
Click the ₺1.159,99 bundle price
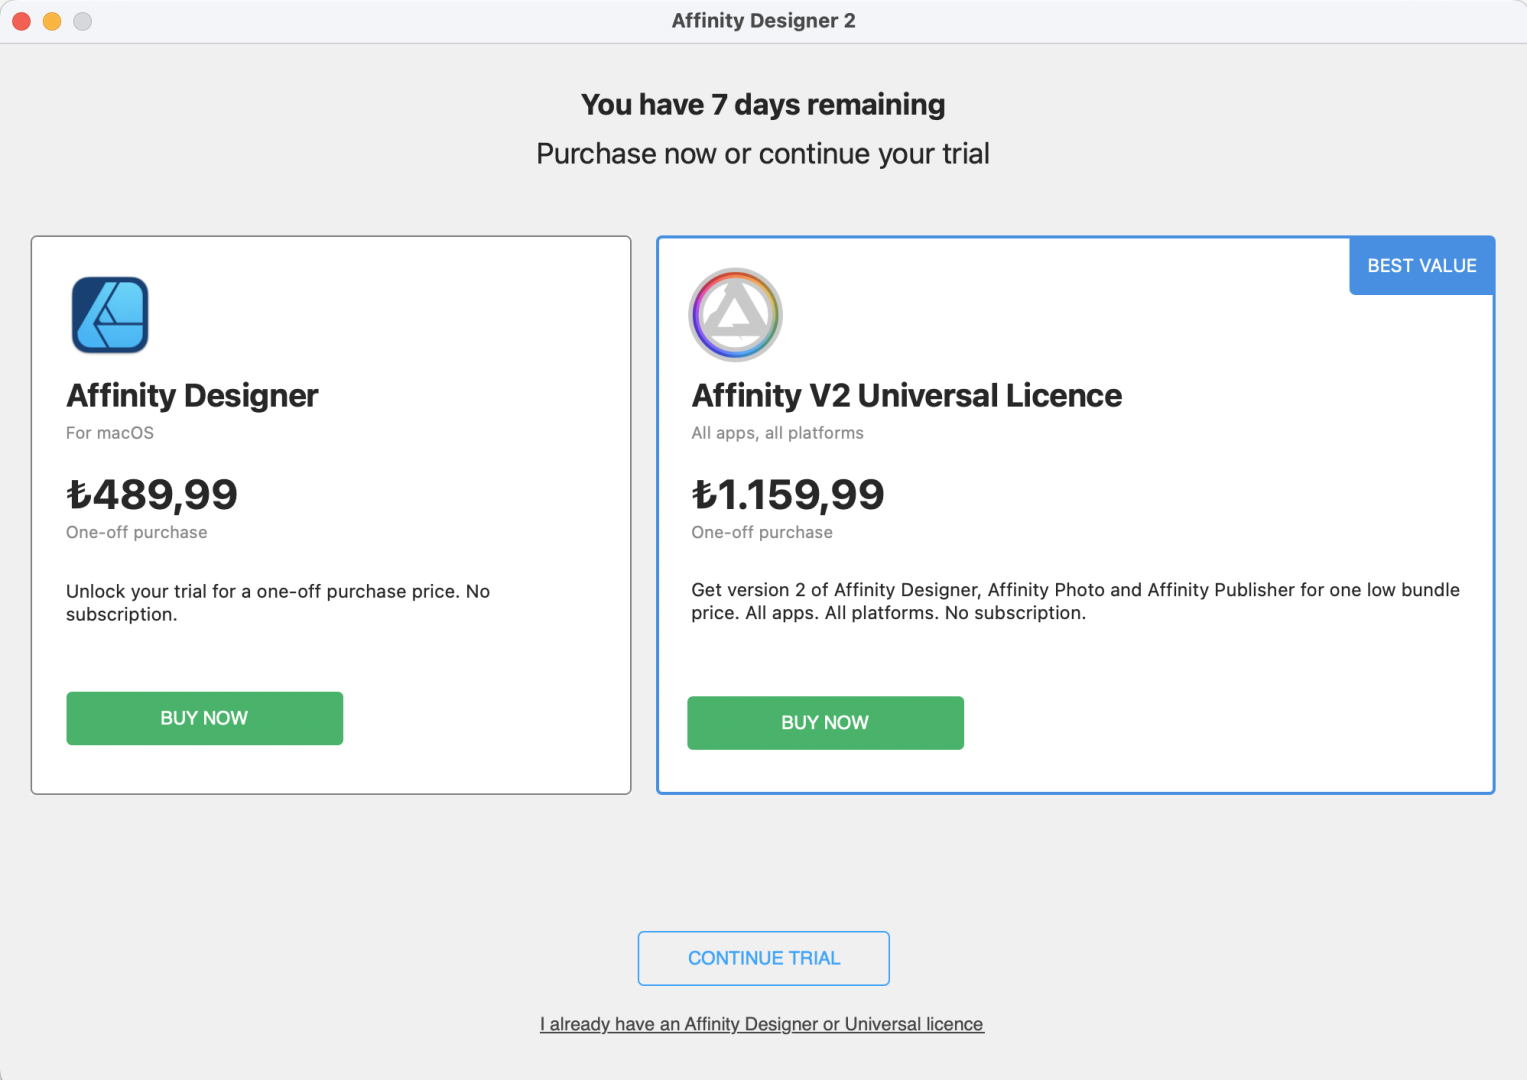(788, 494)
